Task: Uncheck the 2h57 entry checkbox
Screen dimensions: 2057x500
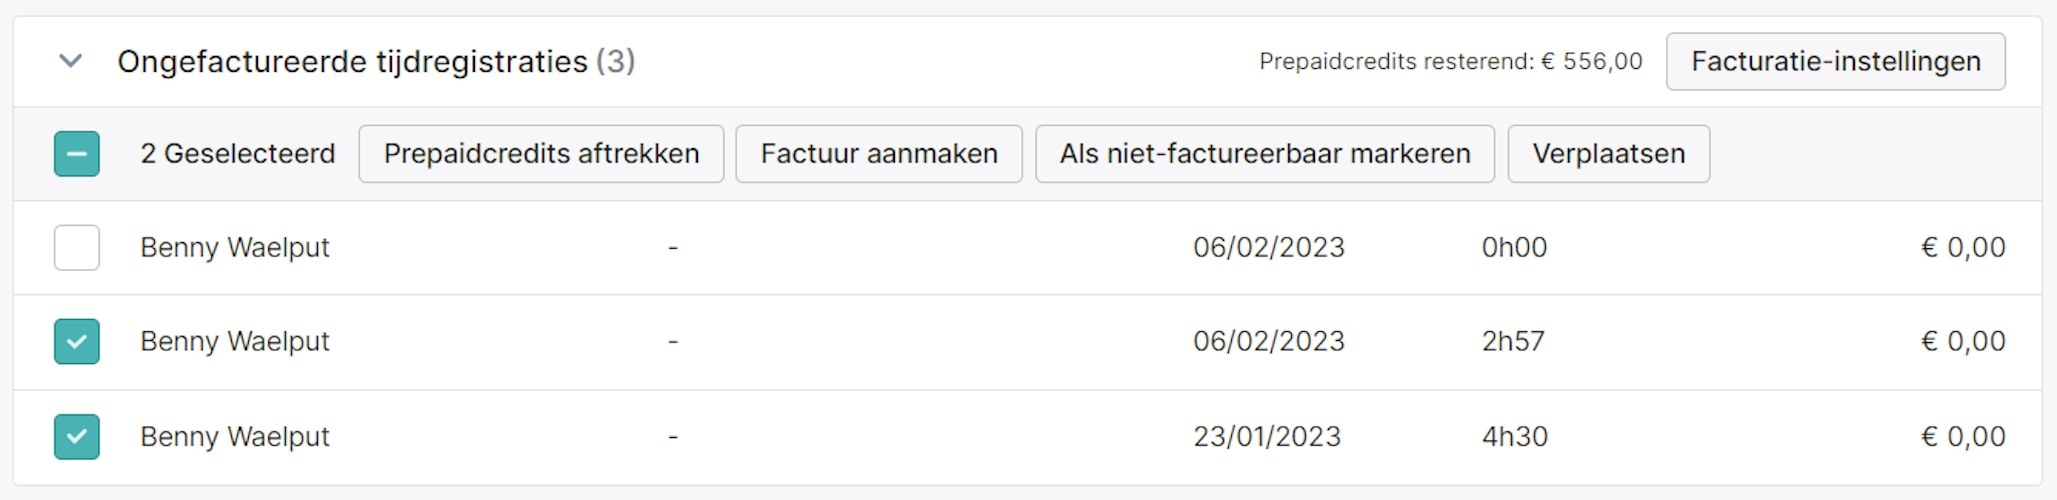Action: click(x=77, y=342)
